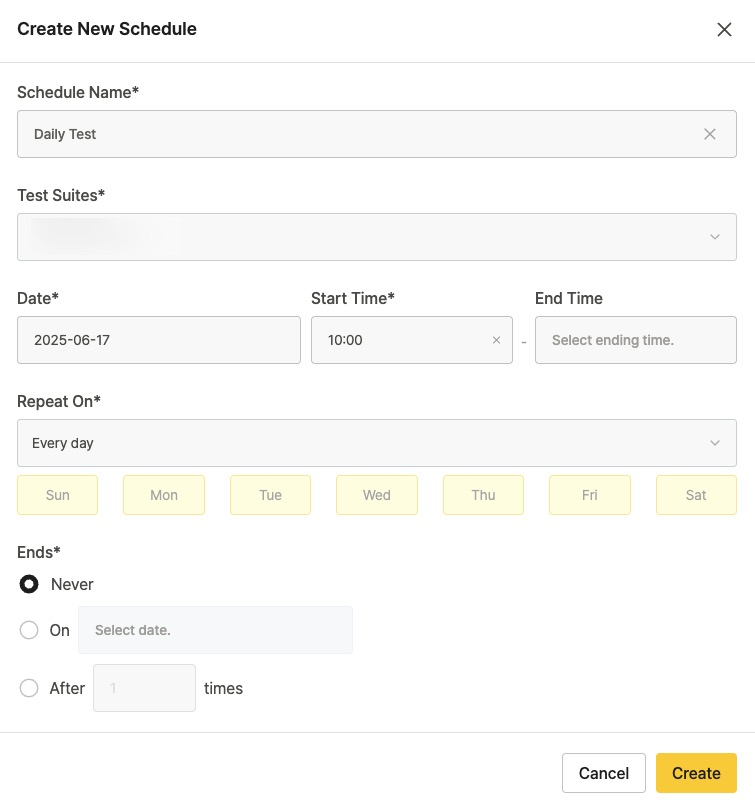The image size is (755, 810).
Task: Toggle Sun in the repeat days
Action: [58, 495]
